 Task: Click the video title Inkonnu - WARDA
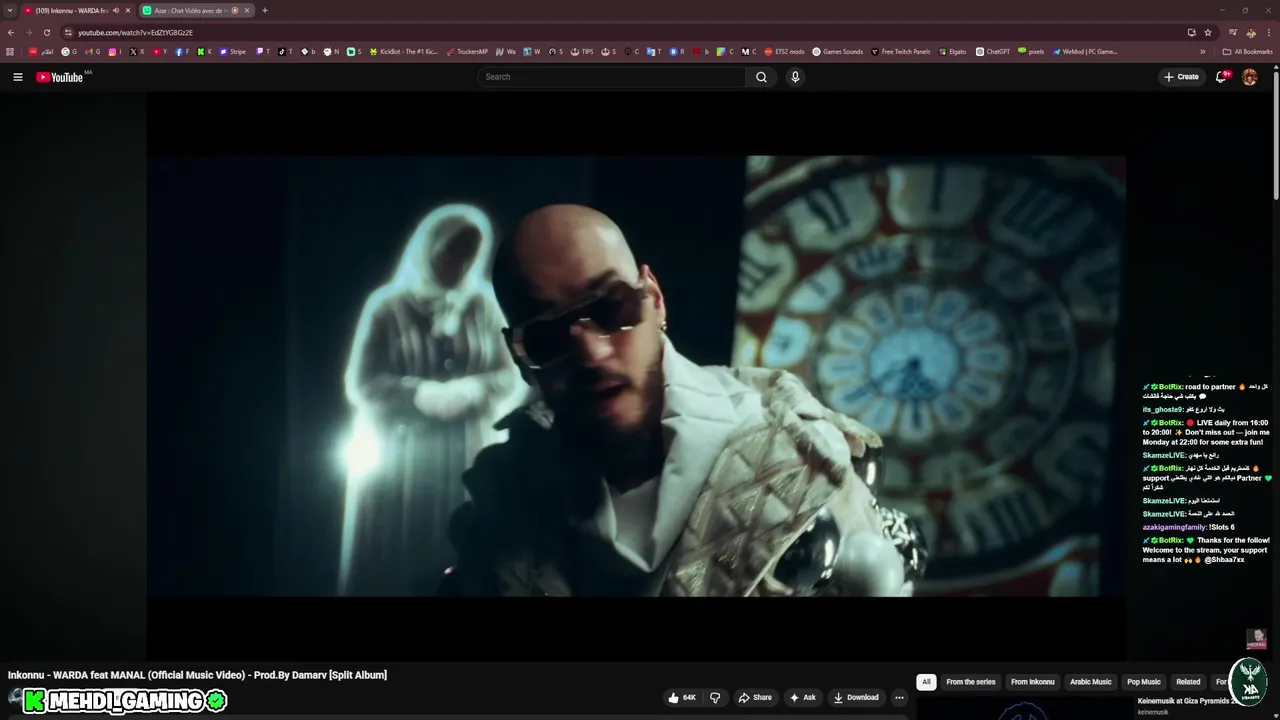point(197,675)
